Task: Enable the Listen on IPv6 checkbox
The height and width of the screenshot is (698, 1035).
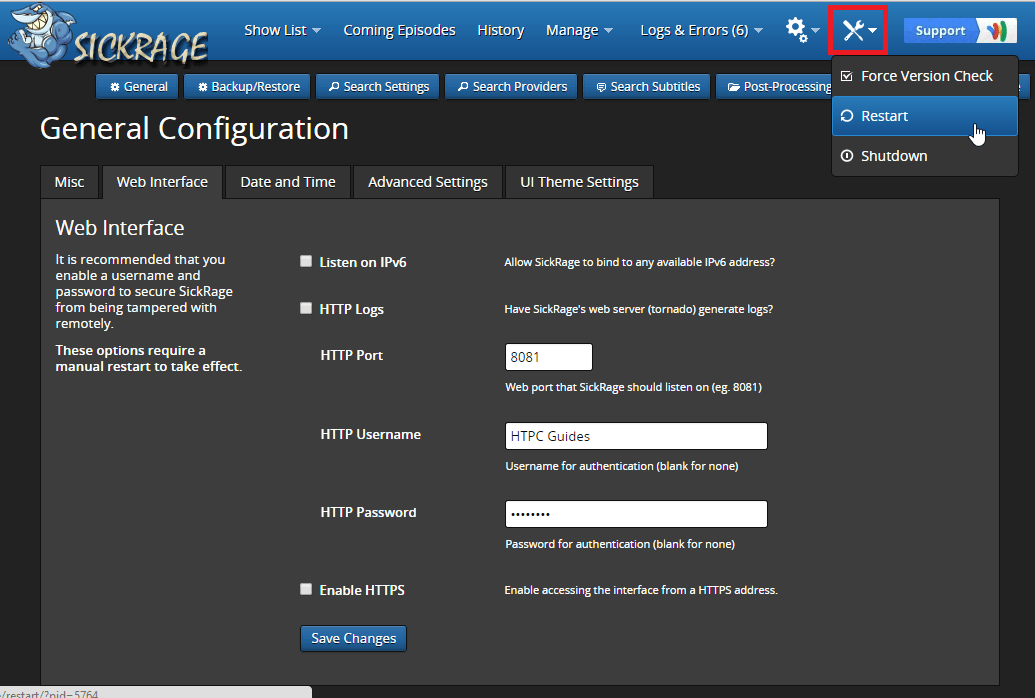Action: pyautogui.click(x=306, y=262)
